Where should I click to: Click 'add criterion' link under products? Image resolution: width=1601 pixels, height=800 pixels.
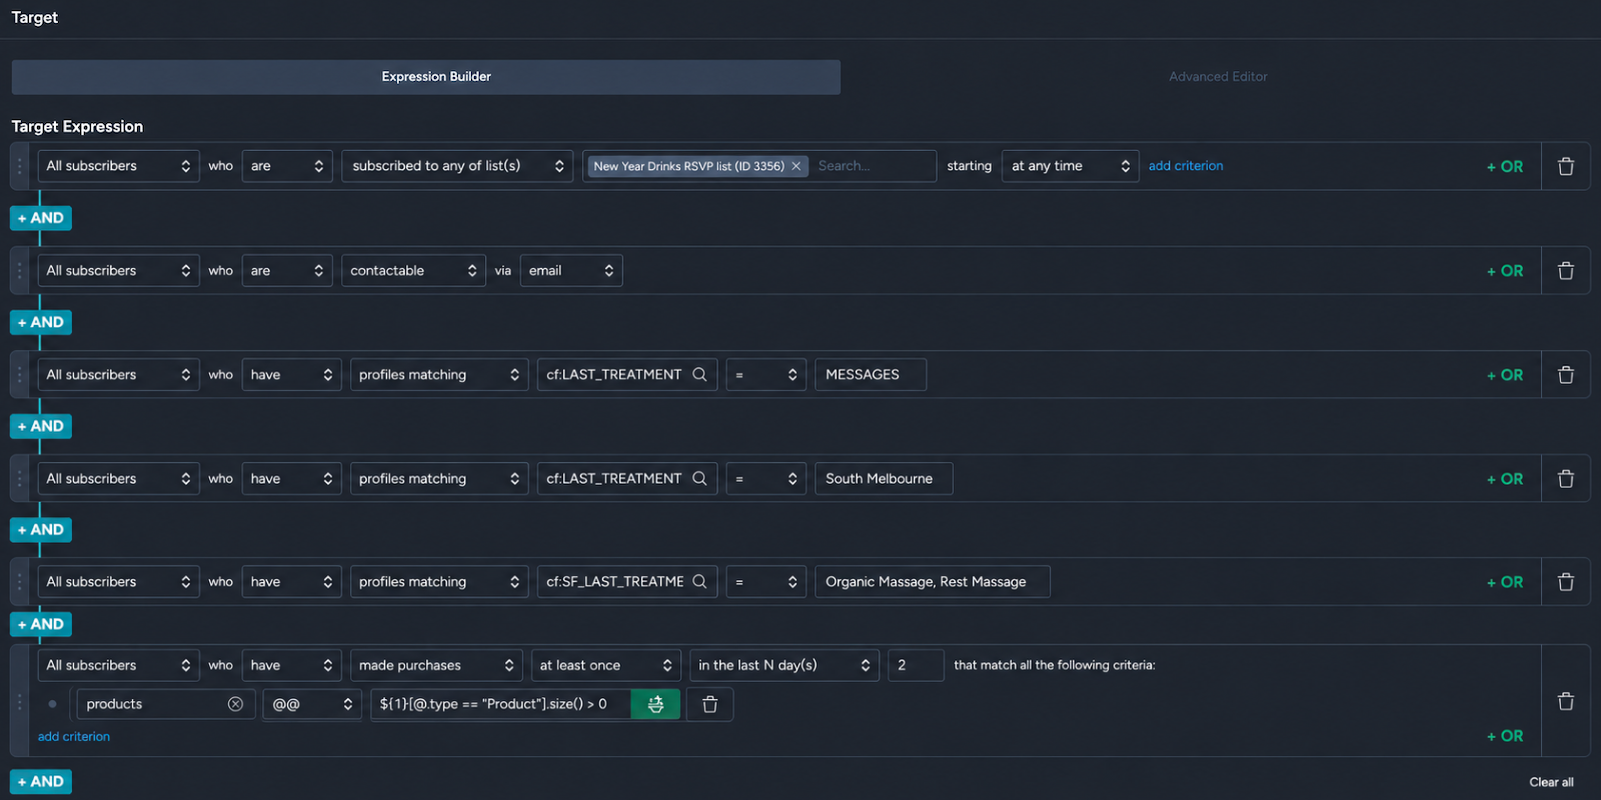(x=74, y=737)
